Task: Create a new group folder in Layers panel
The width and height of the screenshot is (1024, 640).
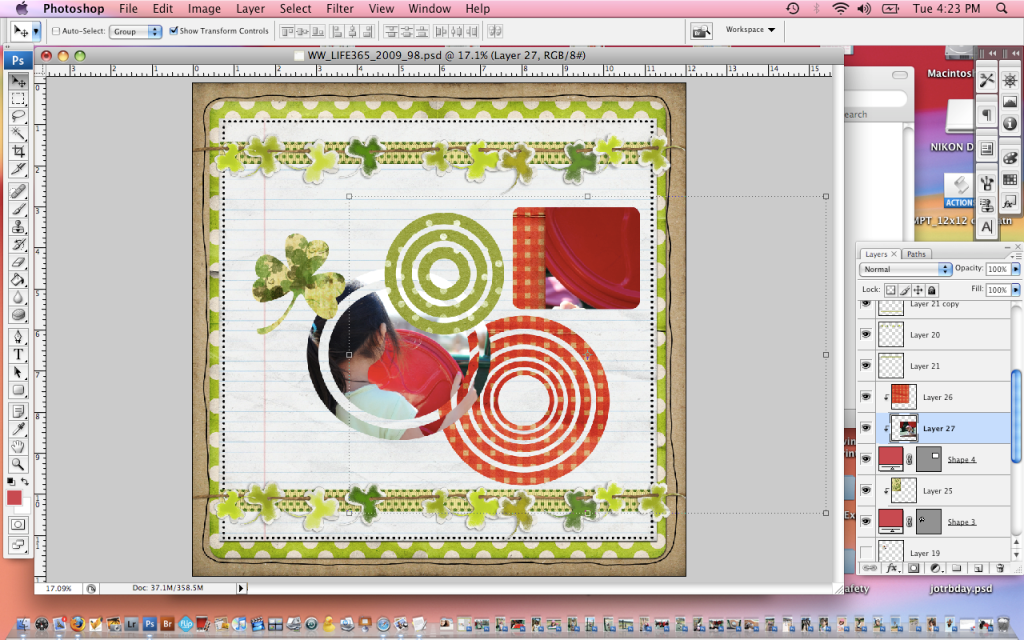Action: (957, 568)
